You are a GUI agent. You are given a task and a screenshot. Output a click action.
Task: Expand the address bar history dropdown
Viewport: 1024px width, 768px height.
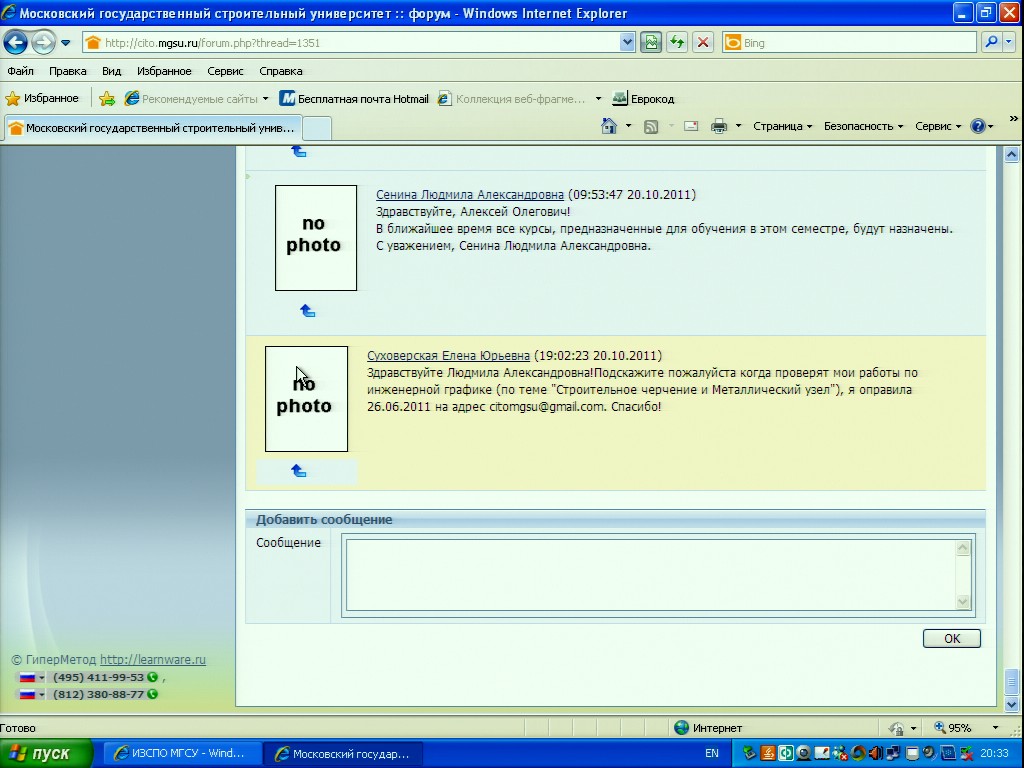click(627, 43)
